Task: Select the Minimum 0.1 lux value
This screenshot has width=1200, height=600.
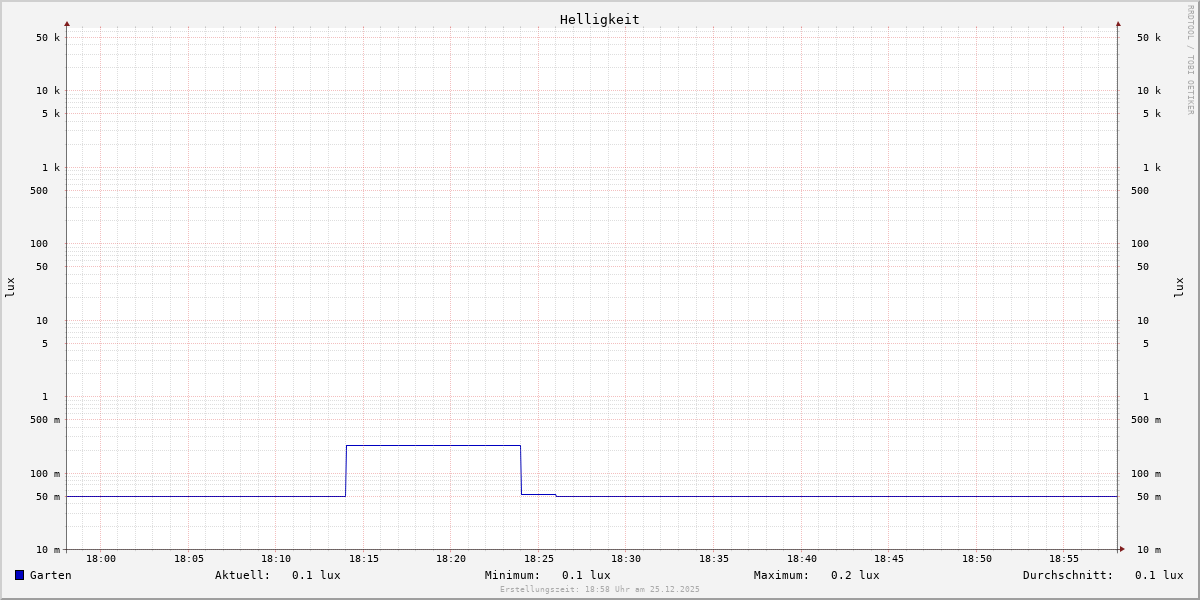Action: coord(586,575)
